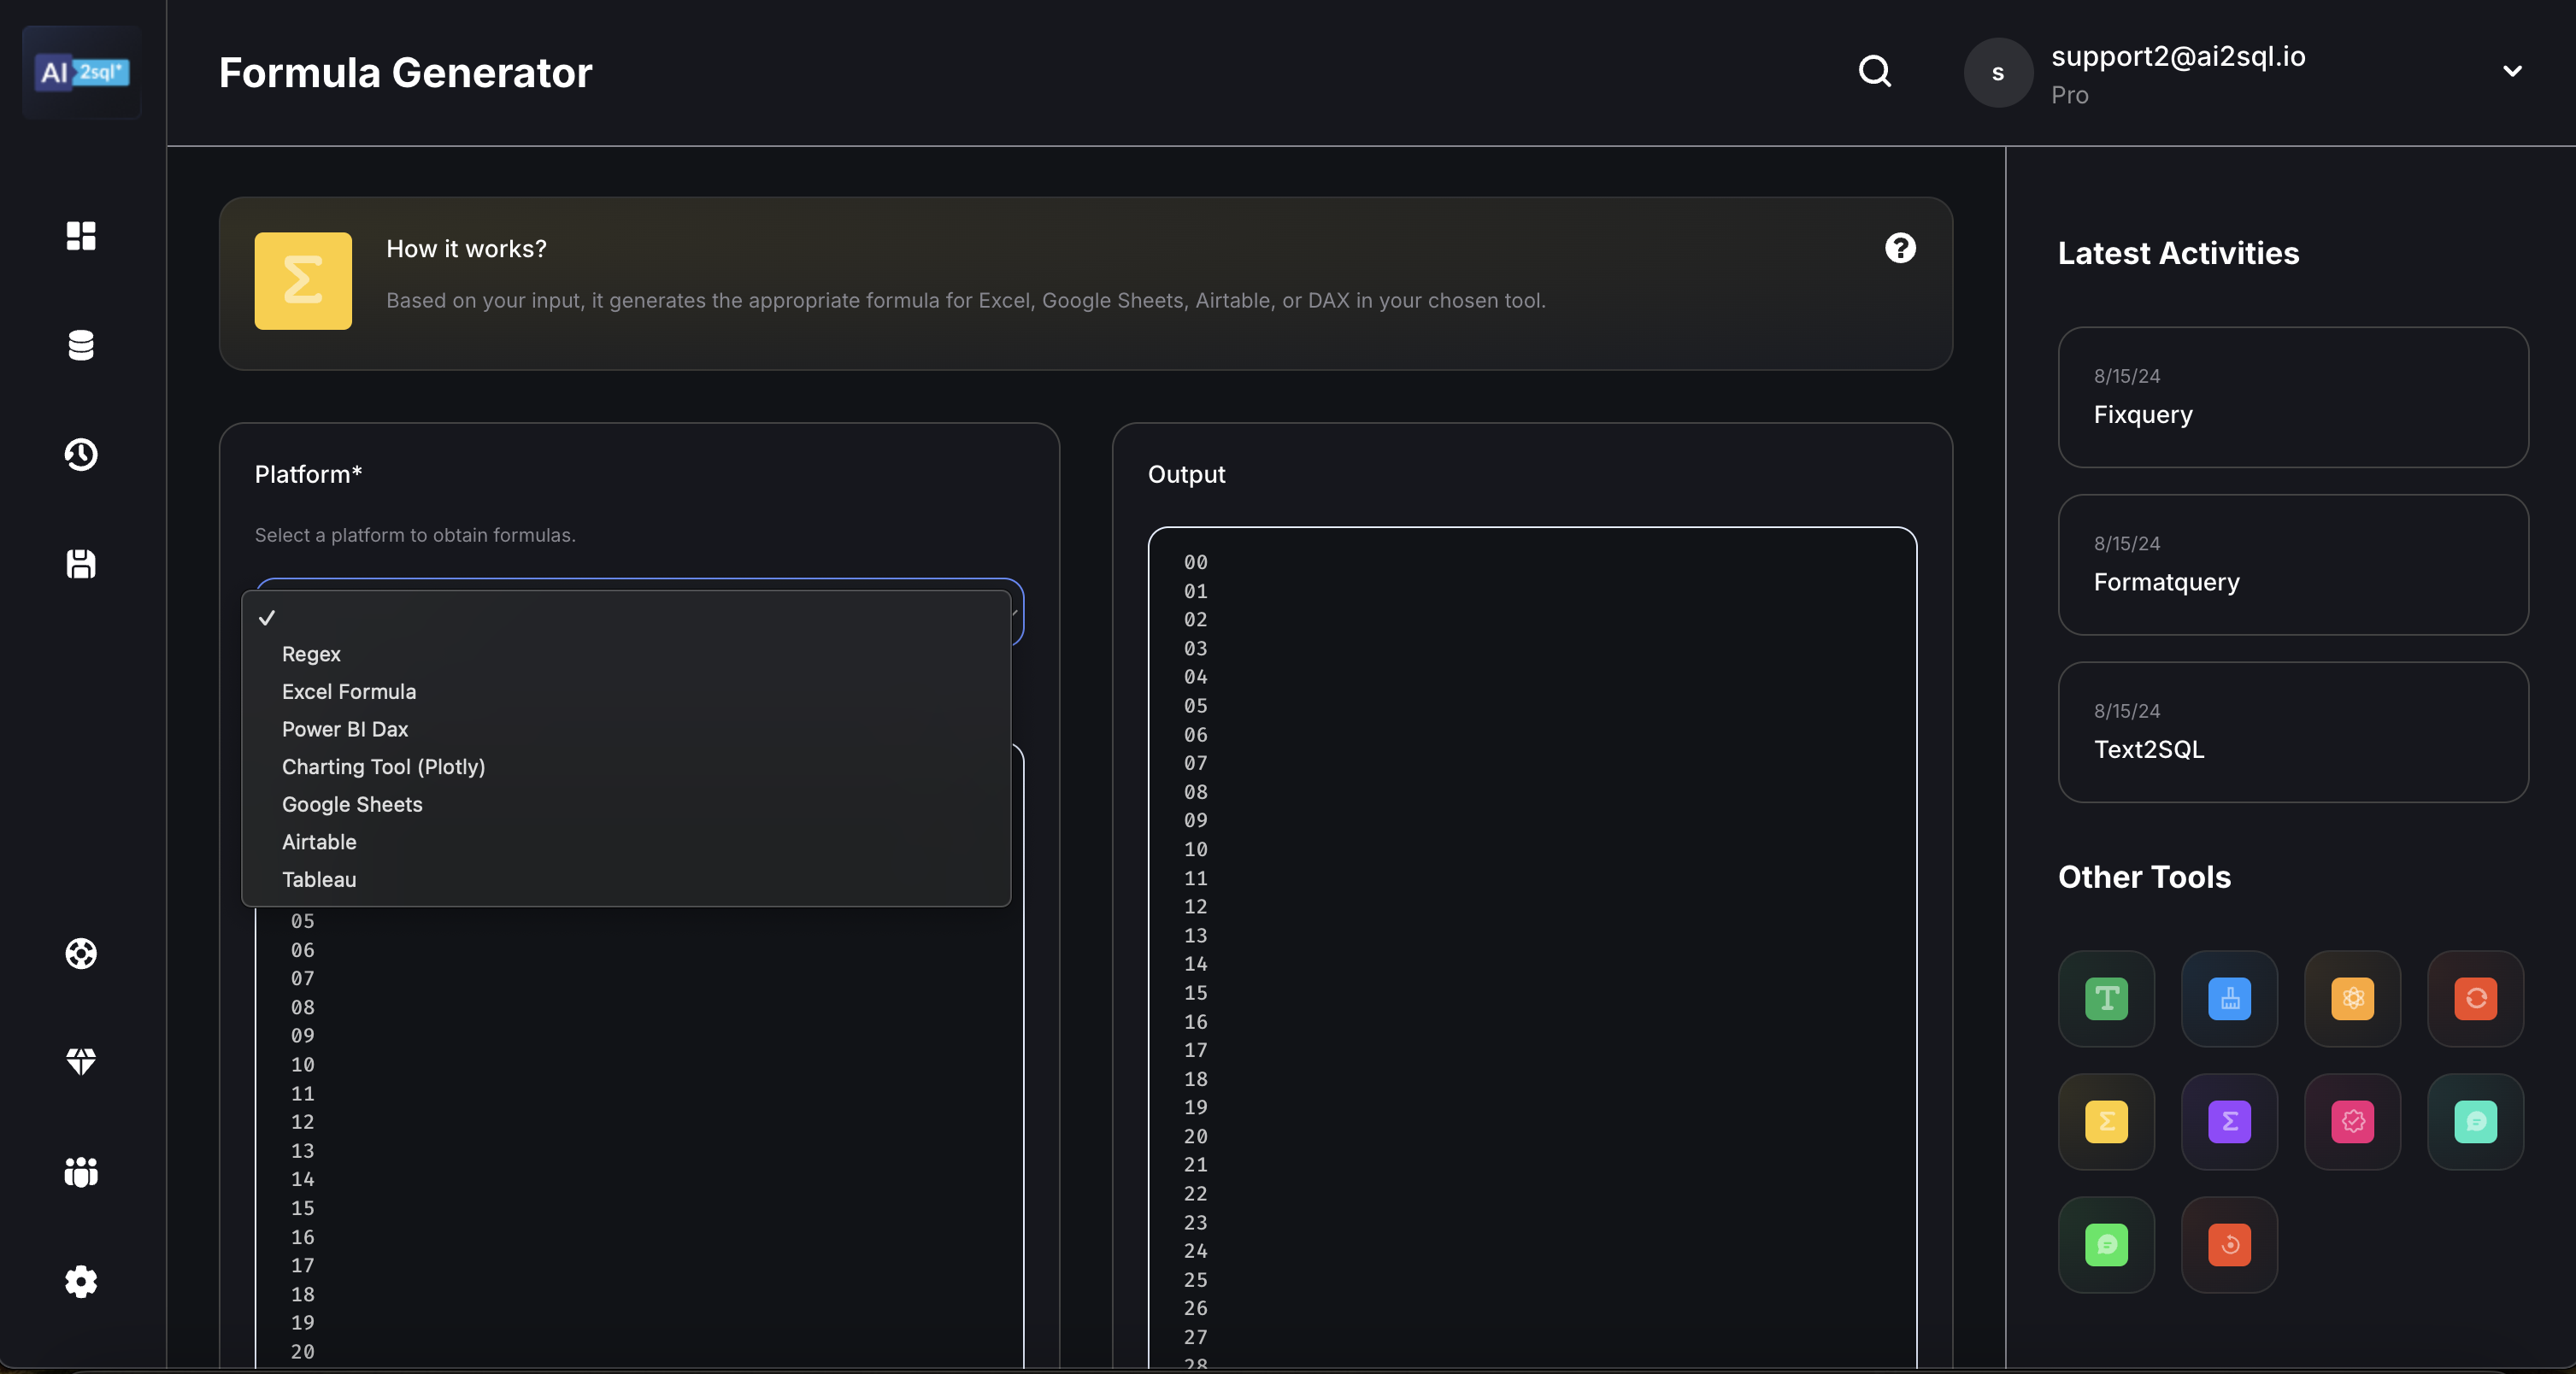Open the Fixquery latest activity card
Screen dimensions: 2576x1374
[x=2292, y=397]
